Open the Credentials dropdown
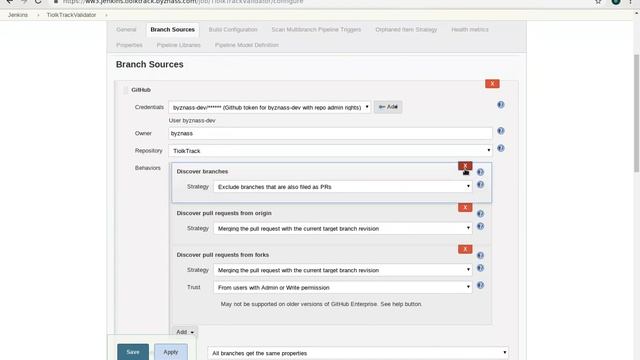 pyautogui.click(x=270, y=107)
